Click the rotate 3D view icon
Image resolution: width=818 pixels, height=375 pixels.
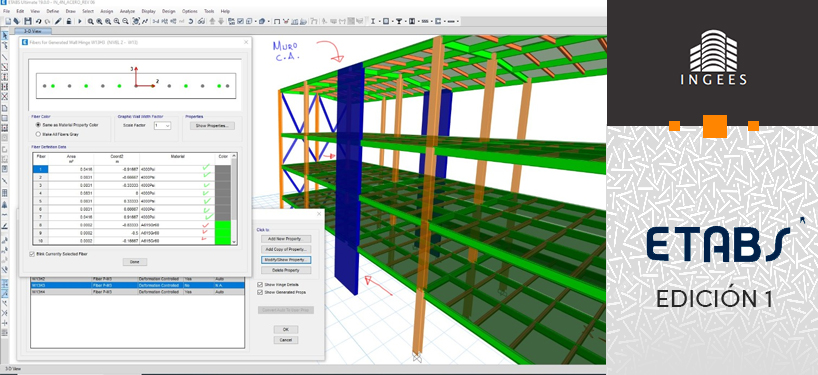(190, 21)
